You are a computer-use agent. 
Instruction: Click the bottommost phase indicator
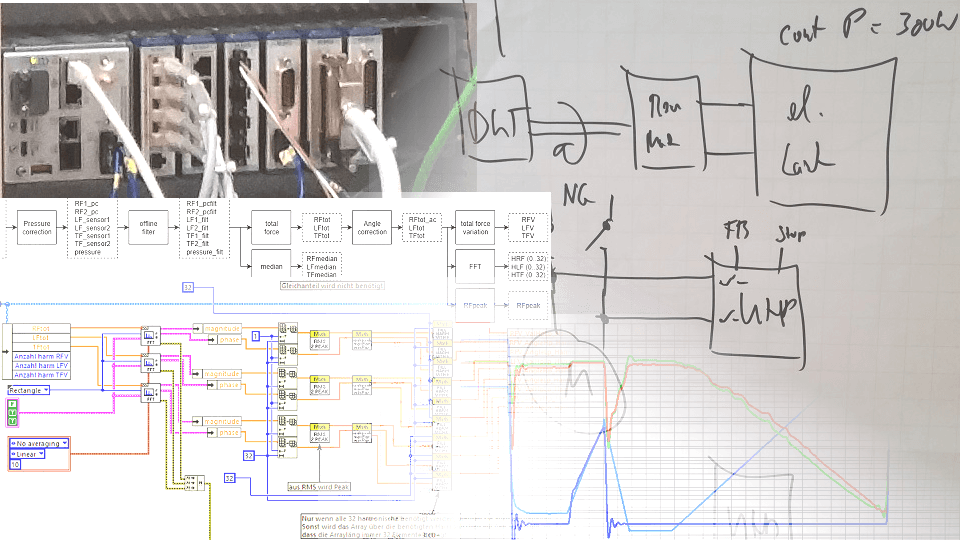[225, 432]
